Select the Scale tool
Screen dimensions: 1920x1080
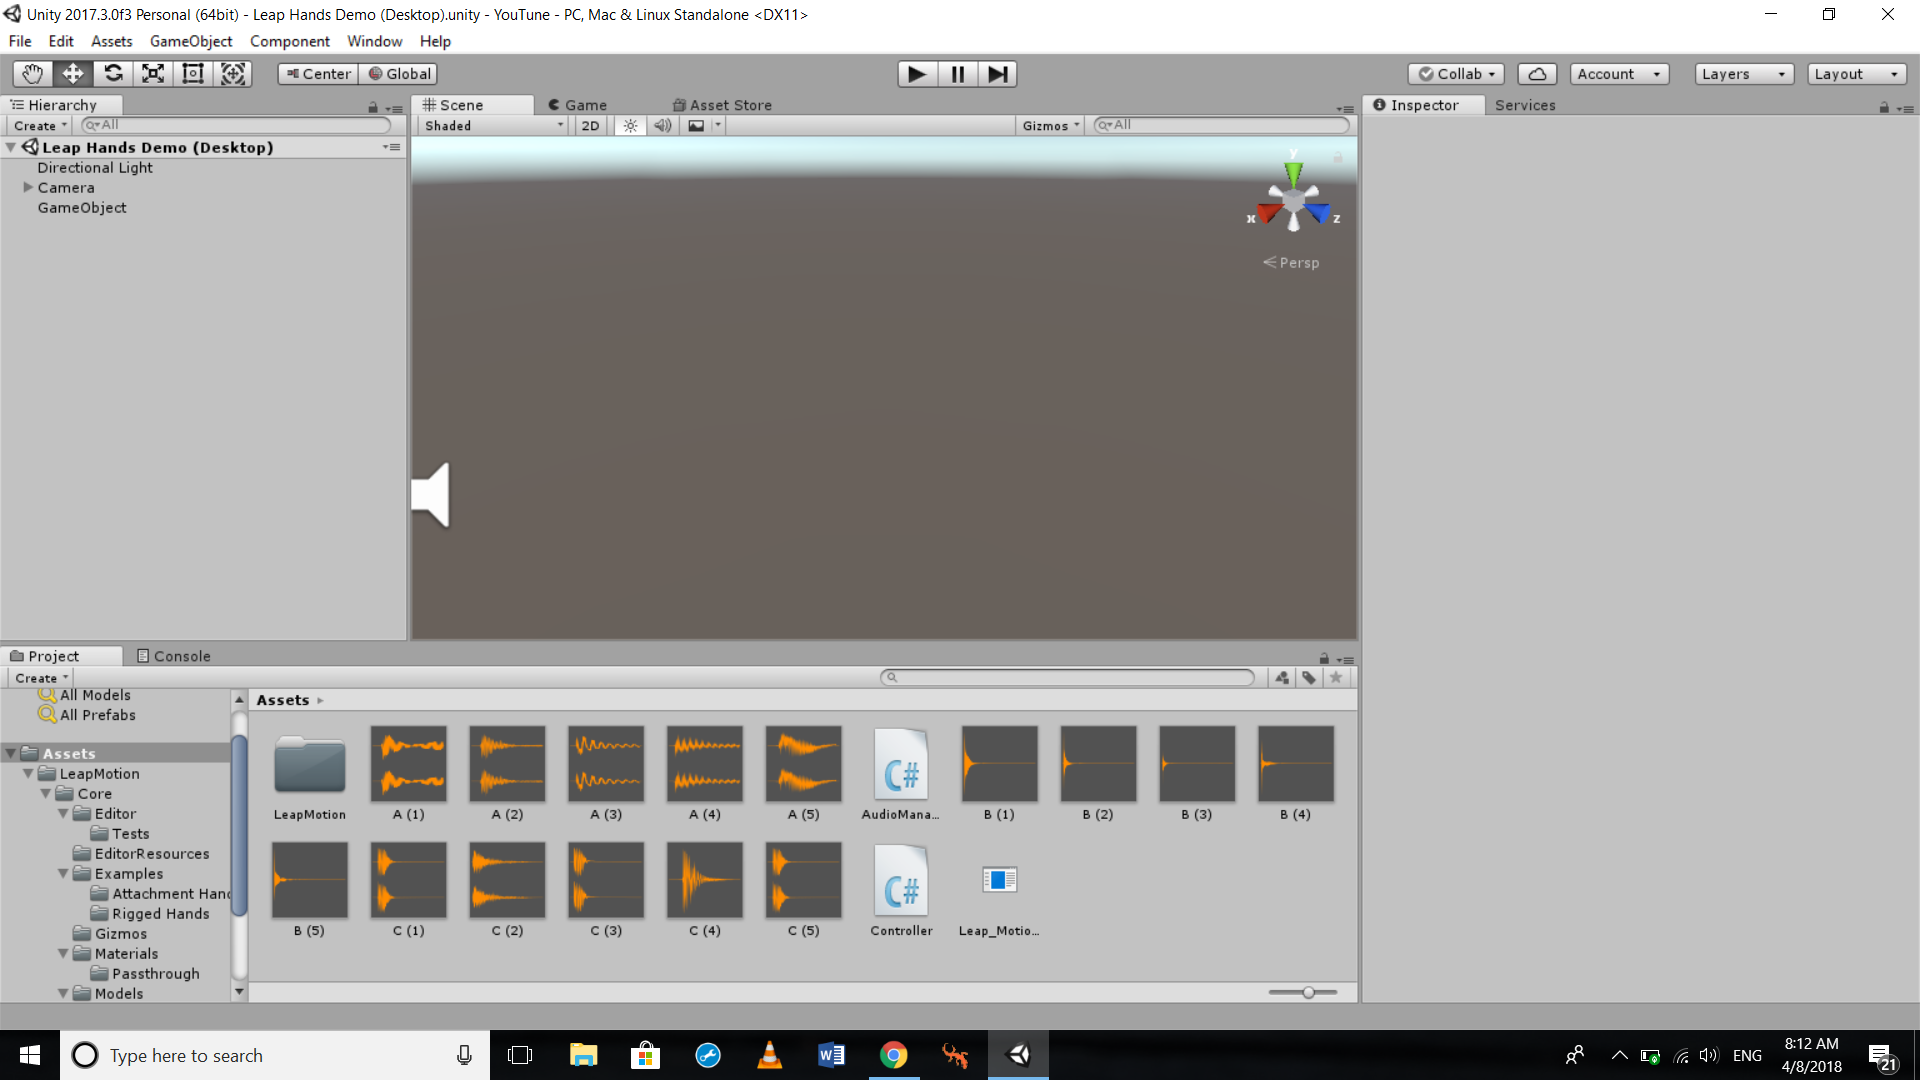click(x=153, y=74)
